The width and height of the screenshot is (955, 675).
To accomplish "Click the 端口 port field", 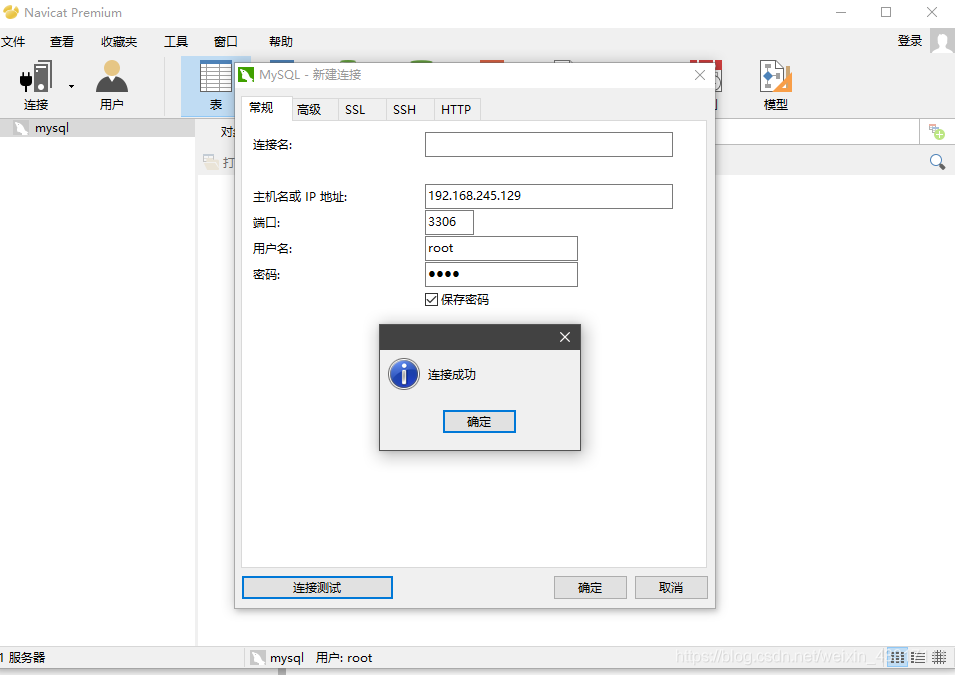I will coord(449,222).
